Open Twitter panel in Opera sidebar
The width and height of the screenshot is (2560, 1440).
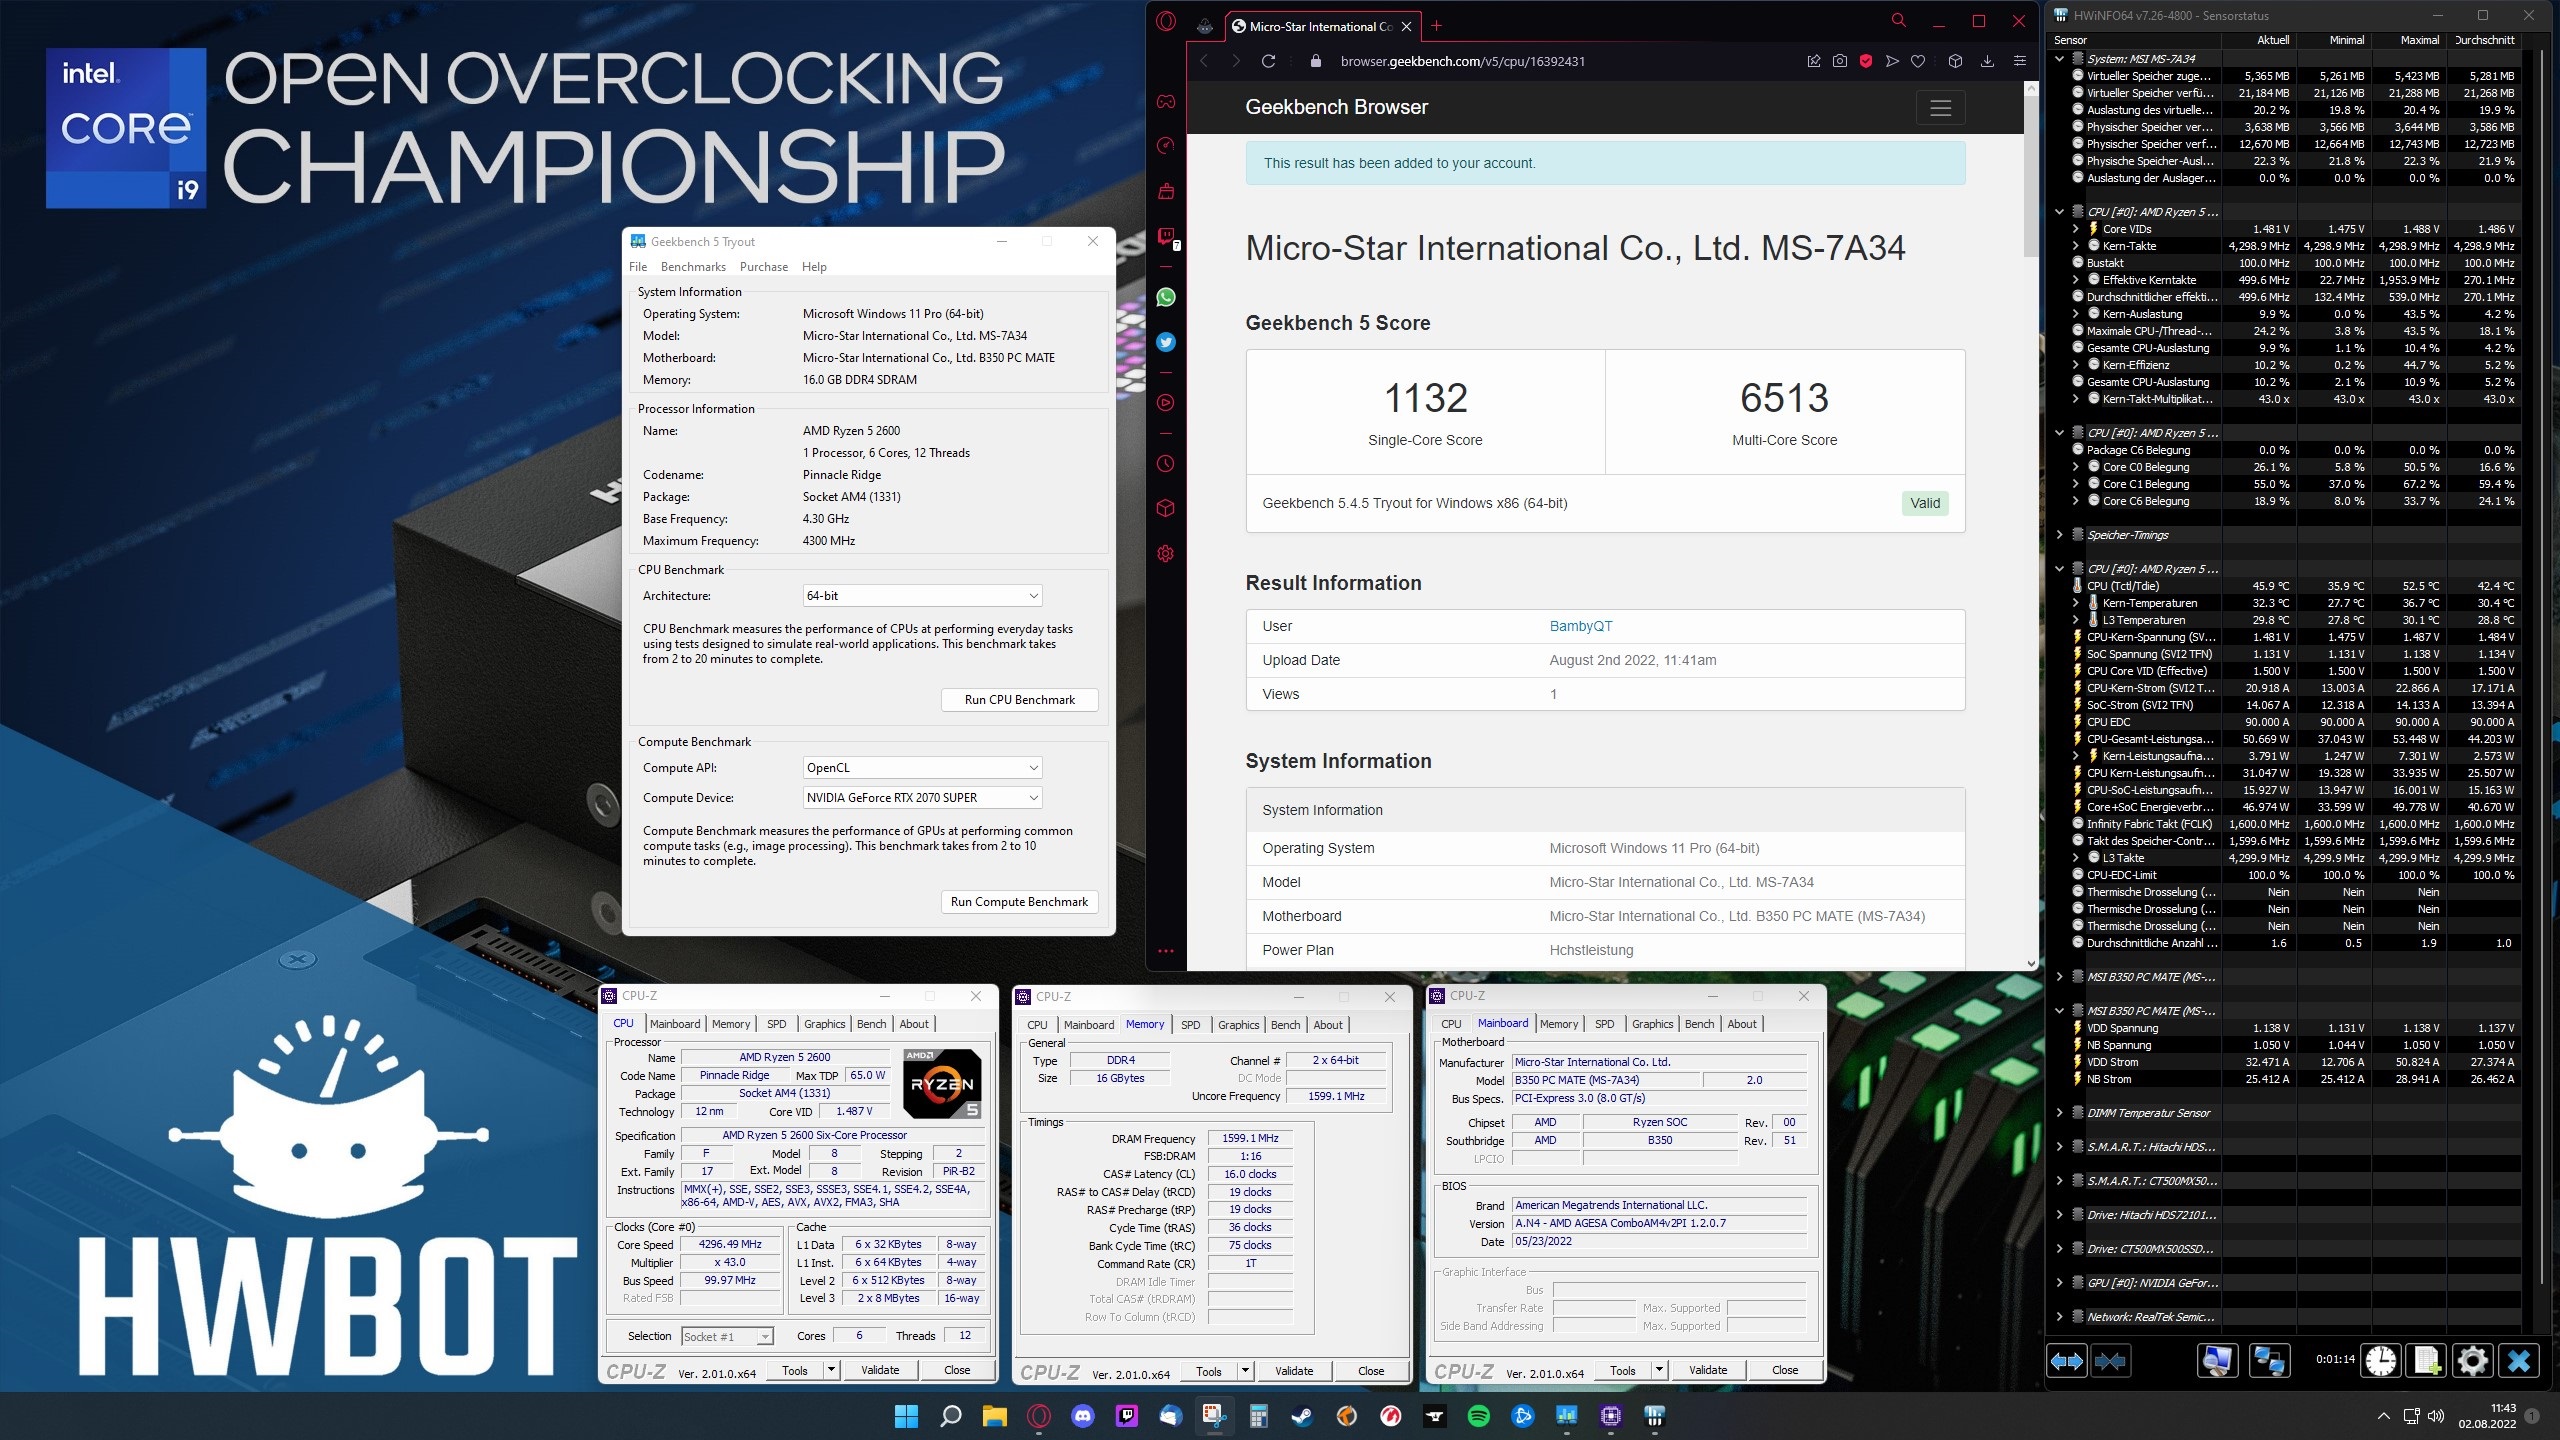1166,342
